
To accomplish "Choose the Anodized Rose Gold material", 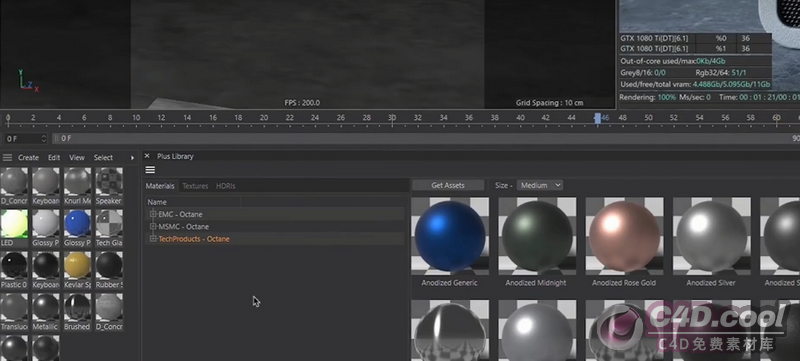I will click(x=624, y=236).
